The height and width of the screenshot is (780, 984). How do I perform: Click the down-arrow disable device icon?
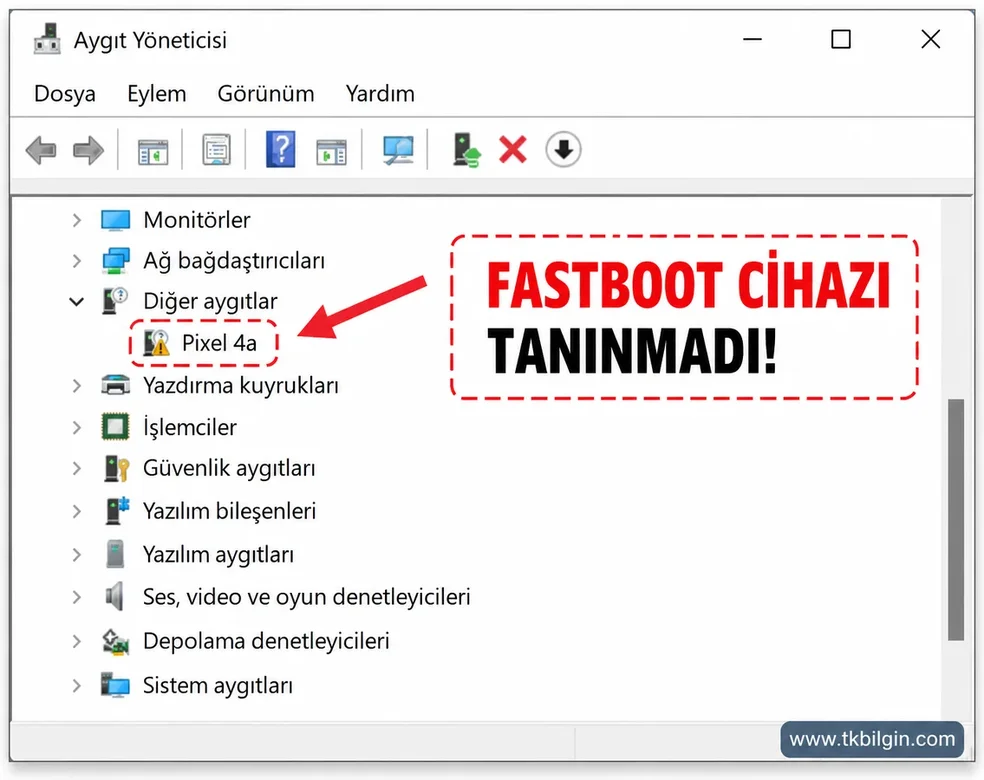pyautogui.click(x=564, y=149)
